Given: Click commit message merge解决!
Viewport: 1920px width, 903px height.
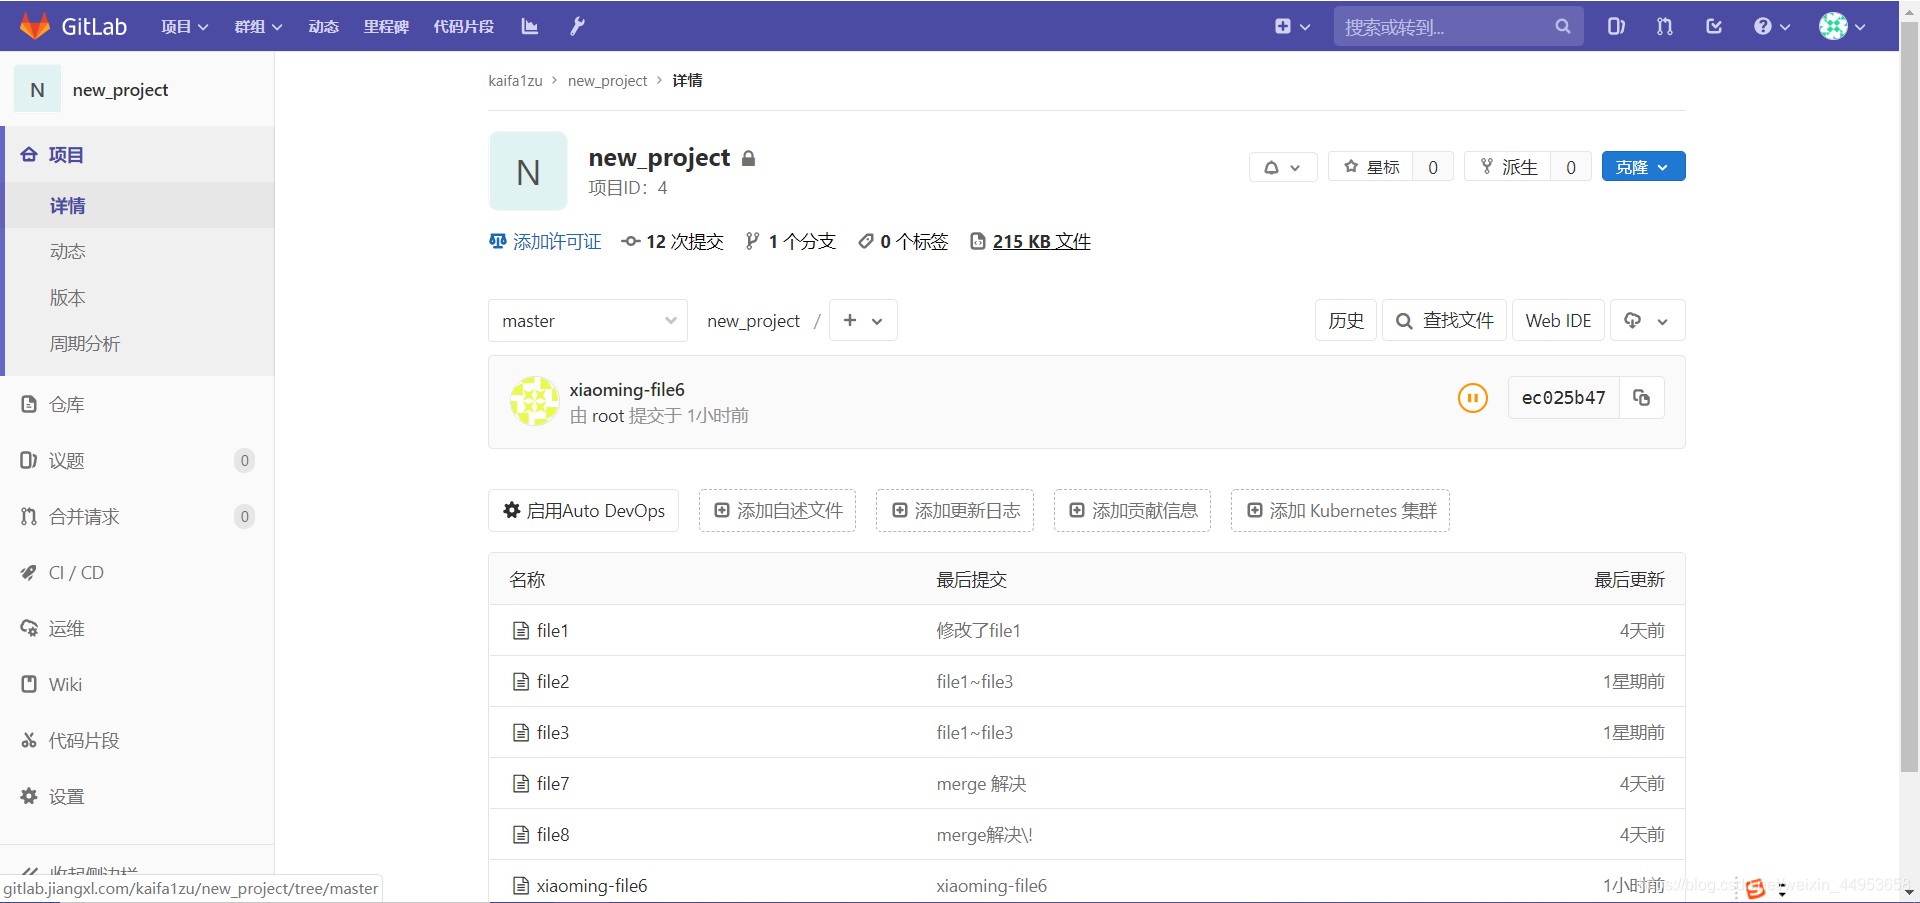Looking at the screenshot, I should [984, 835].
